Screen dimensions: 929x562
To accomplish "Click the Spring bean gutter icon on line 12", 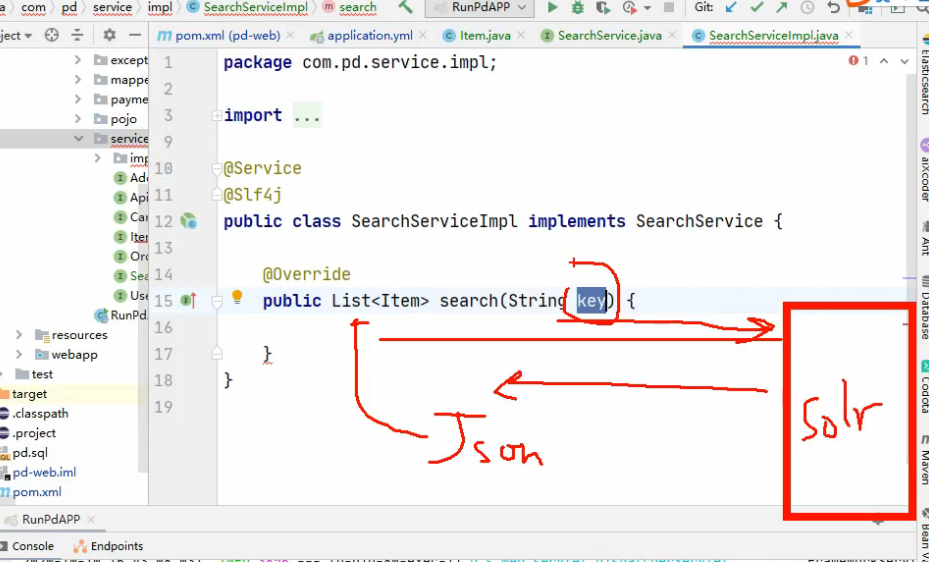I will tap(189, 221).
